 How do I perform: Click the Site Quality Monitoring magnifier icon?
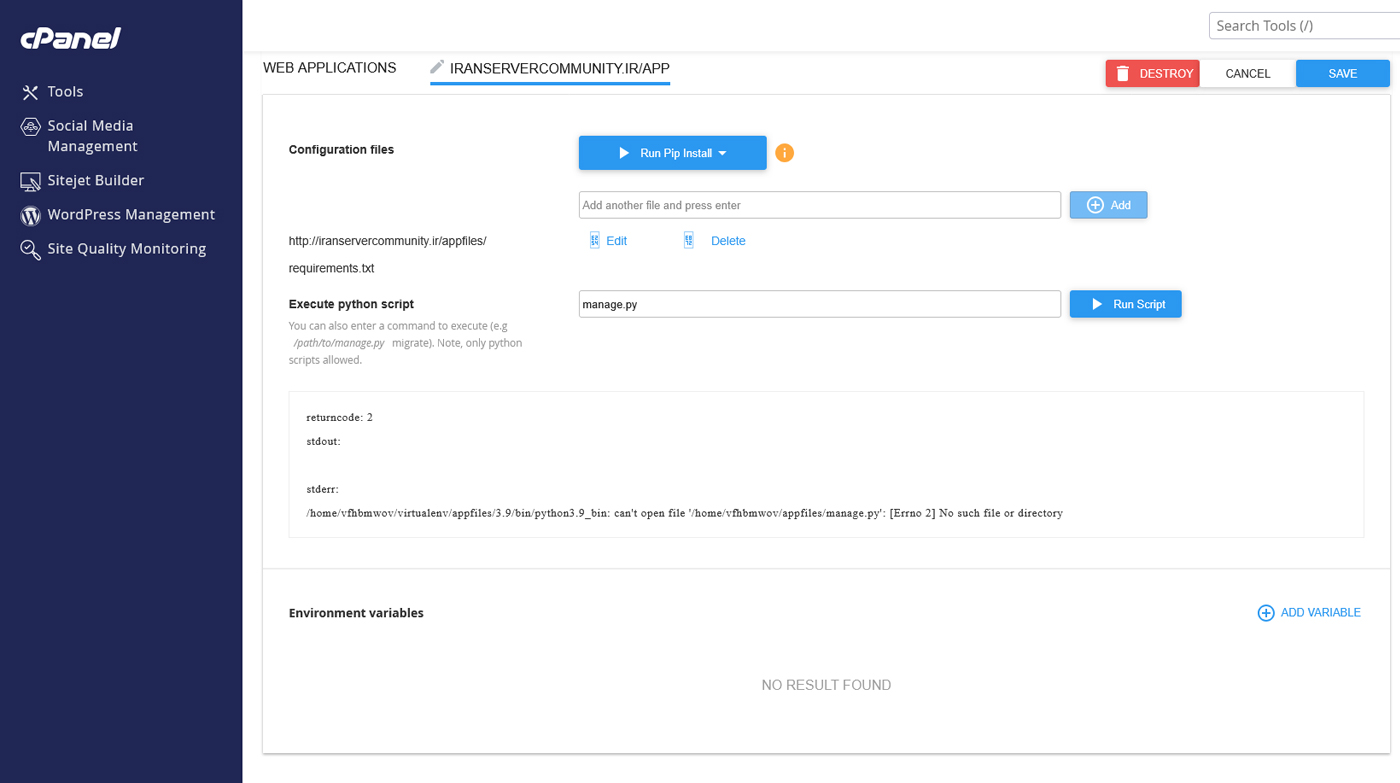[31, 249]
